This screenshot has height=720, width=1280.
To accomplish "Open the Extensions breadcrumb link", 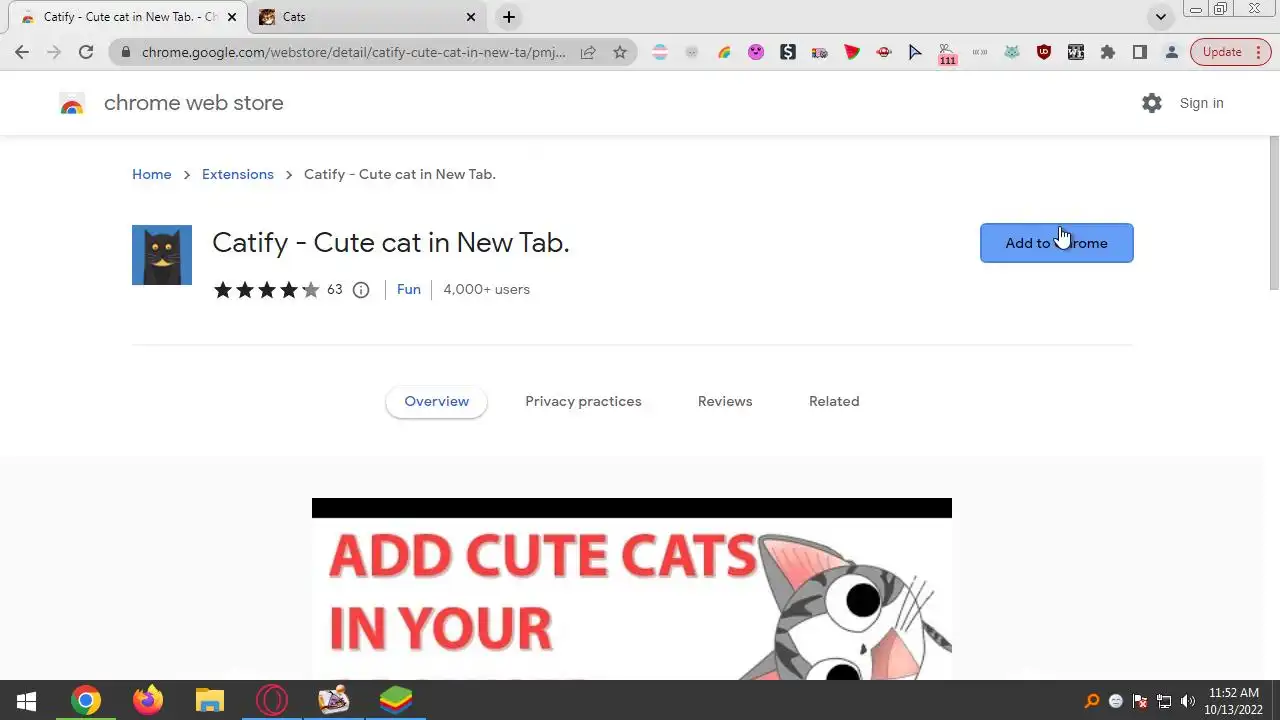I will point(238,174).
